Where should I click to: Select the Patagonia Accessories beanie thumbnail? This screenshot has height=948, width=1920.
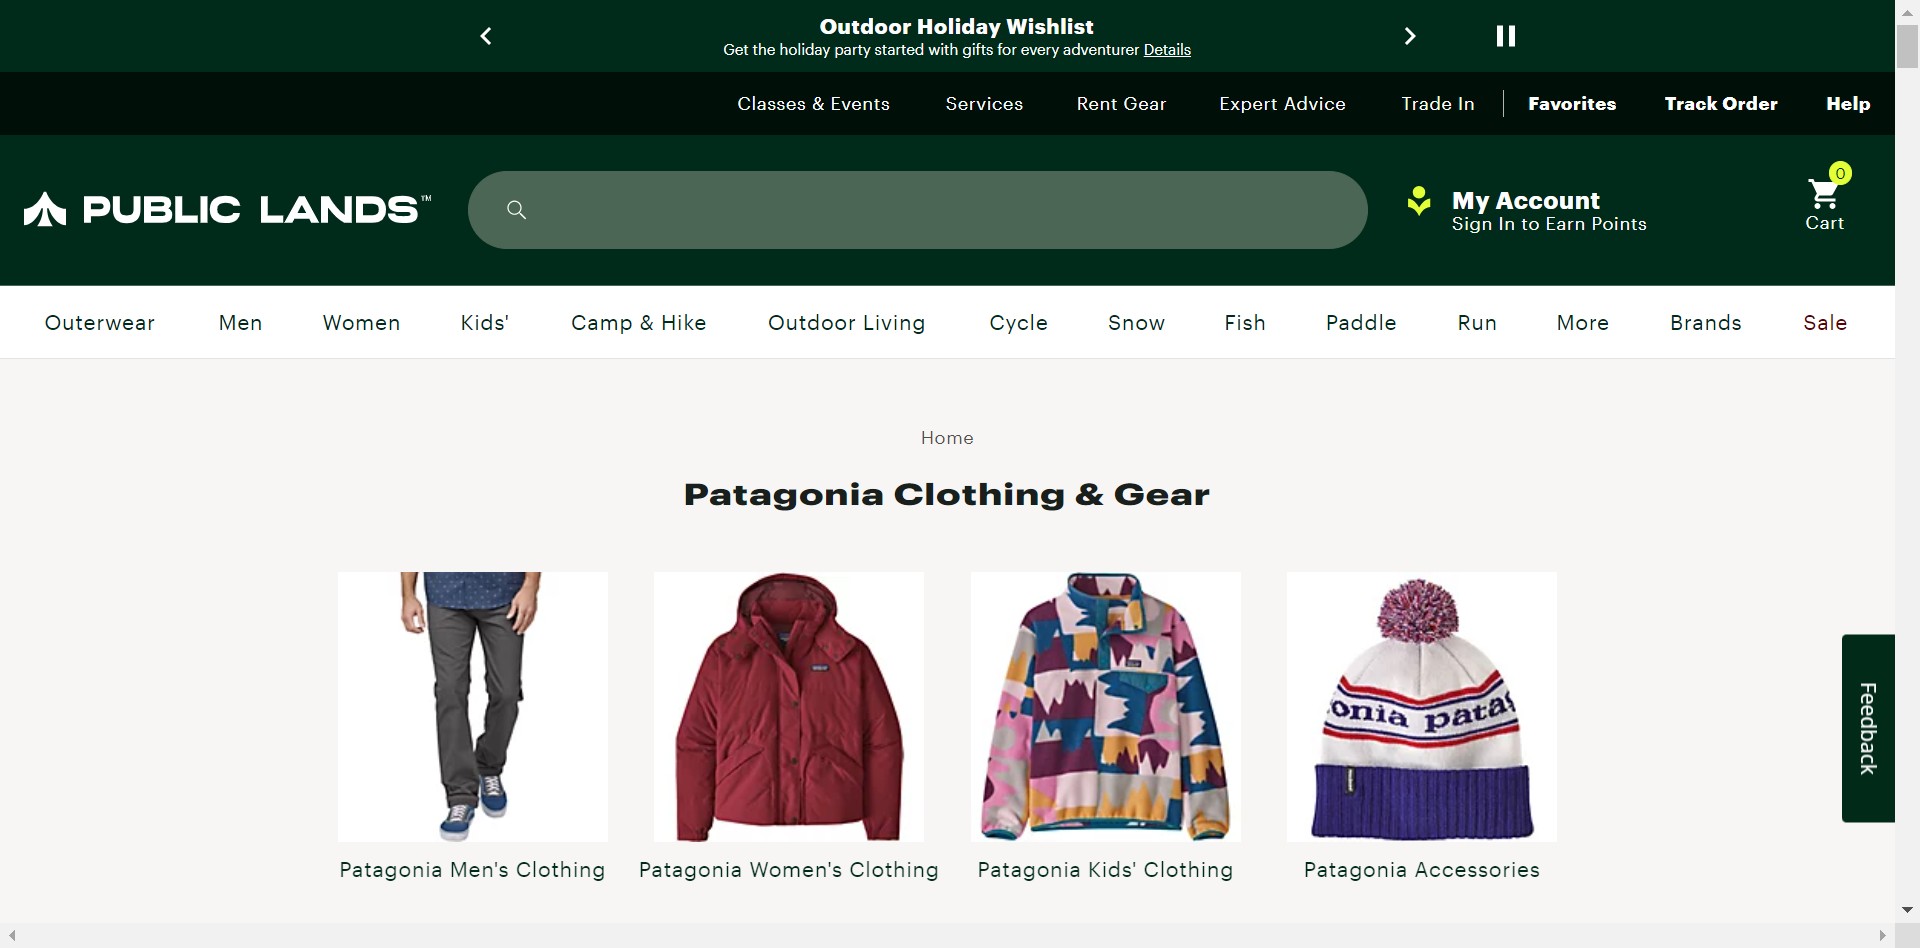(1421, 706)
